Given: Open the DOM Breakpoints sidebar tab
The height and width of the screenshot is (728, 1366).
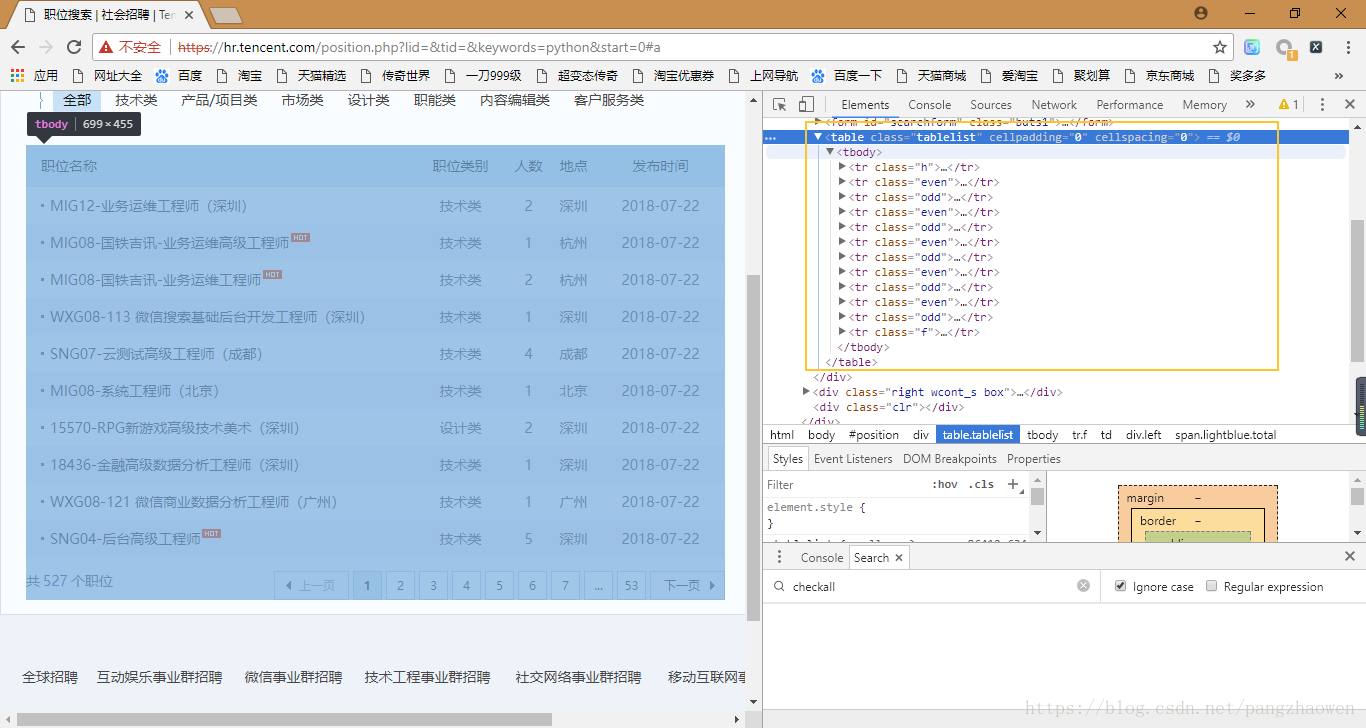Looking at the screenshot, I should point(950,459).
